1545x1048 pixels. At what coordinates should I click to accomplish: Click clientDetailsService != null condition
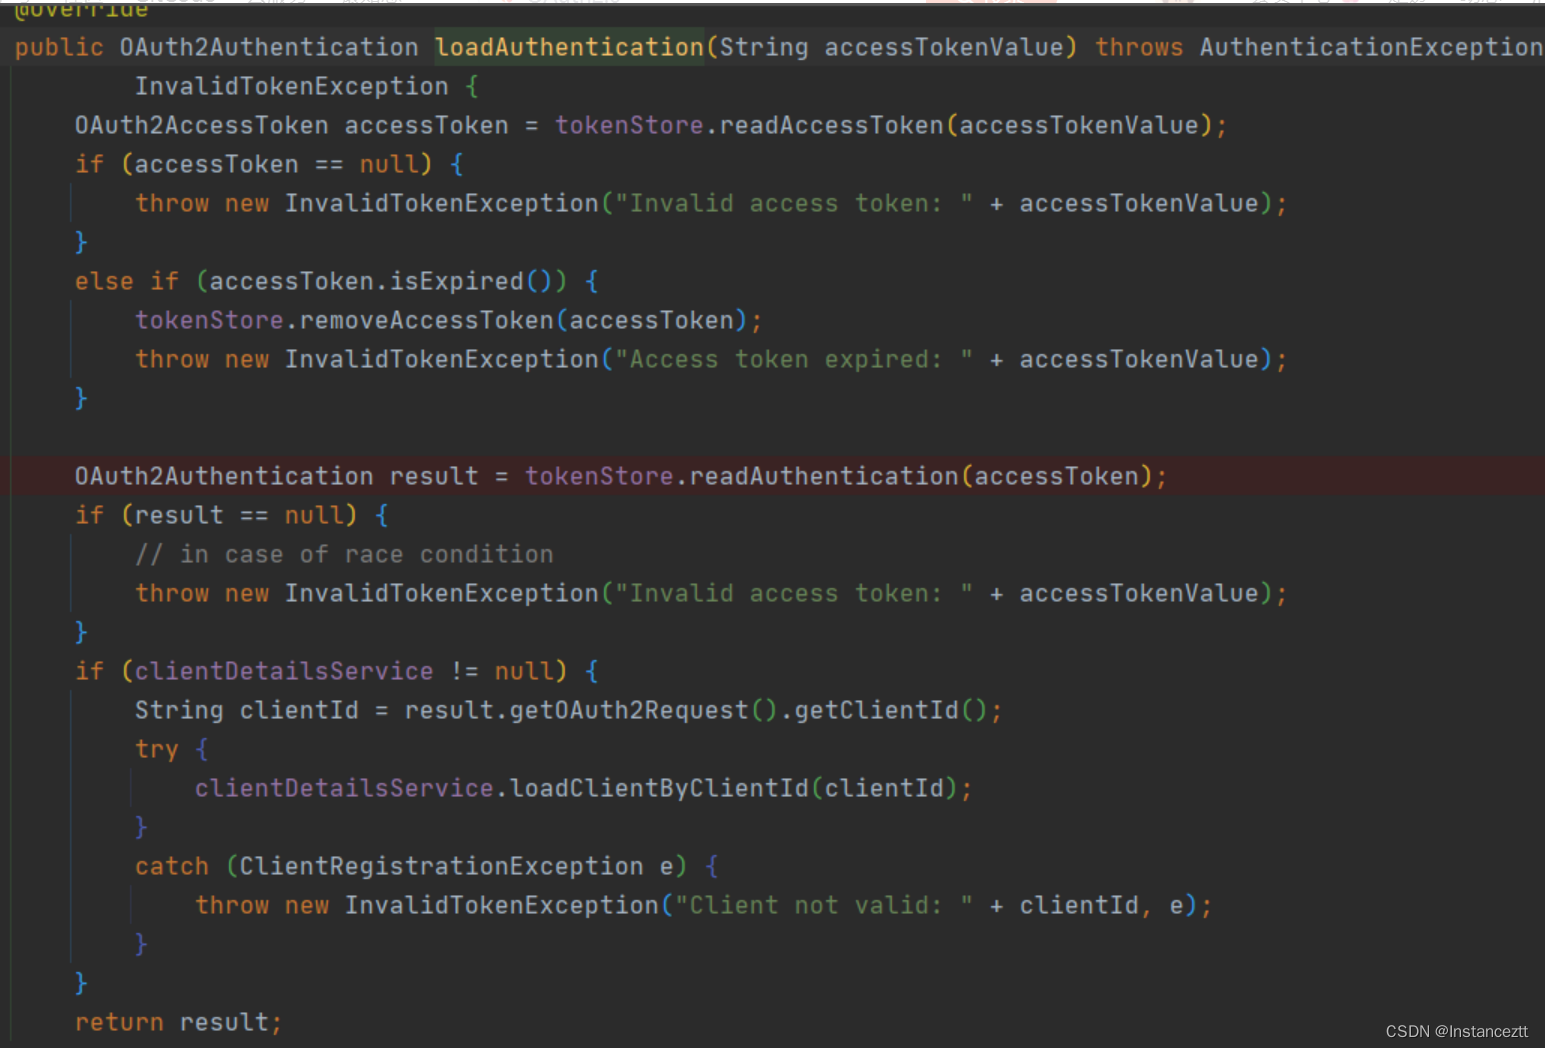(x=344, y=671)
